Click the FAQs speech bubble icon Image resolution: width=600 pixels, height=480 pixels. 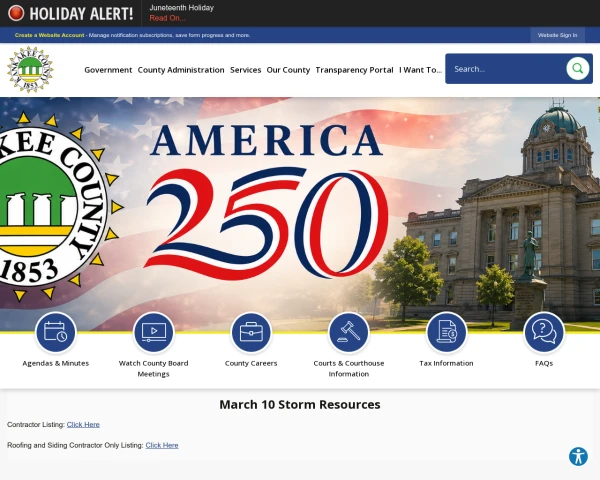tap(544, 332)
